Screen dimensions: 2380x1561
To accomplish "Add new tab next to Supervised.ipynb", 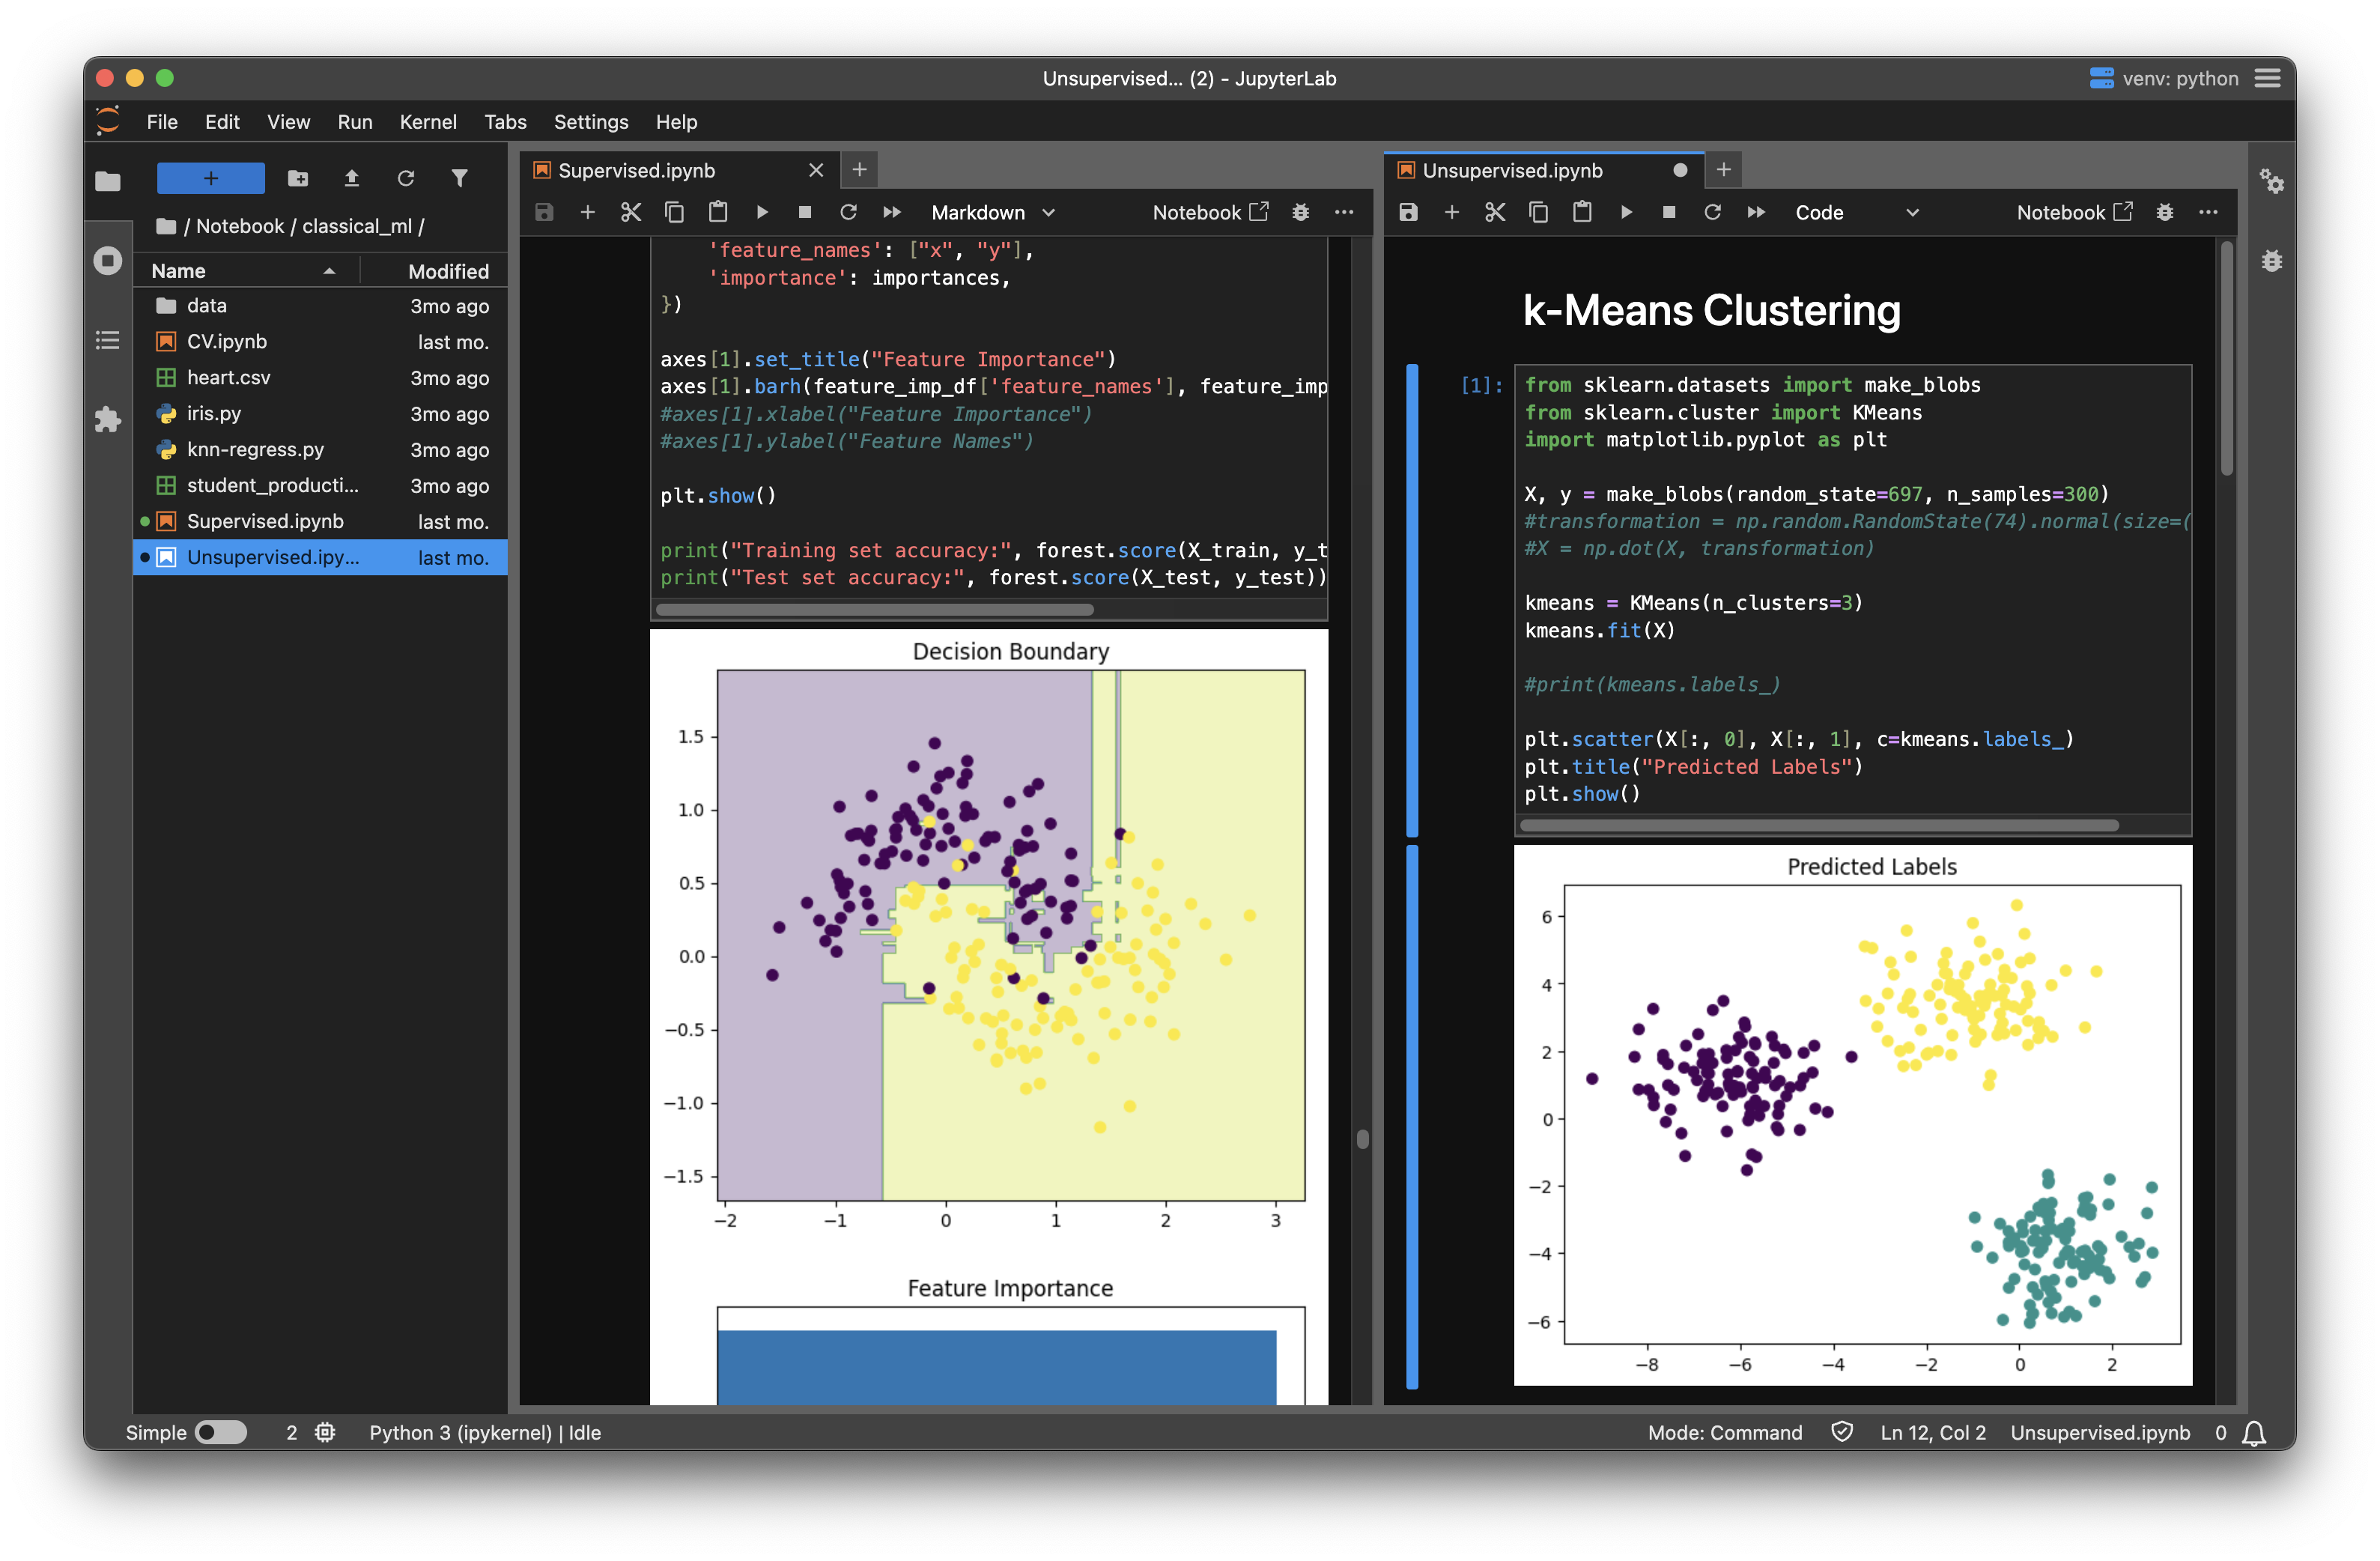I will coord(859,170).
